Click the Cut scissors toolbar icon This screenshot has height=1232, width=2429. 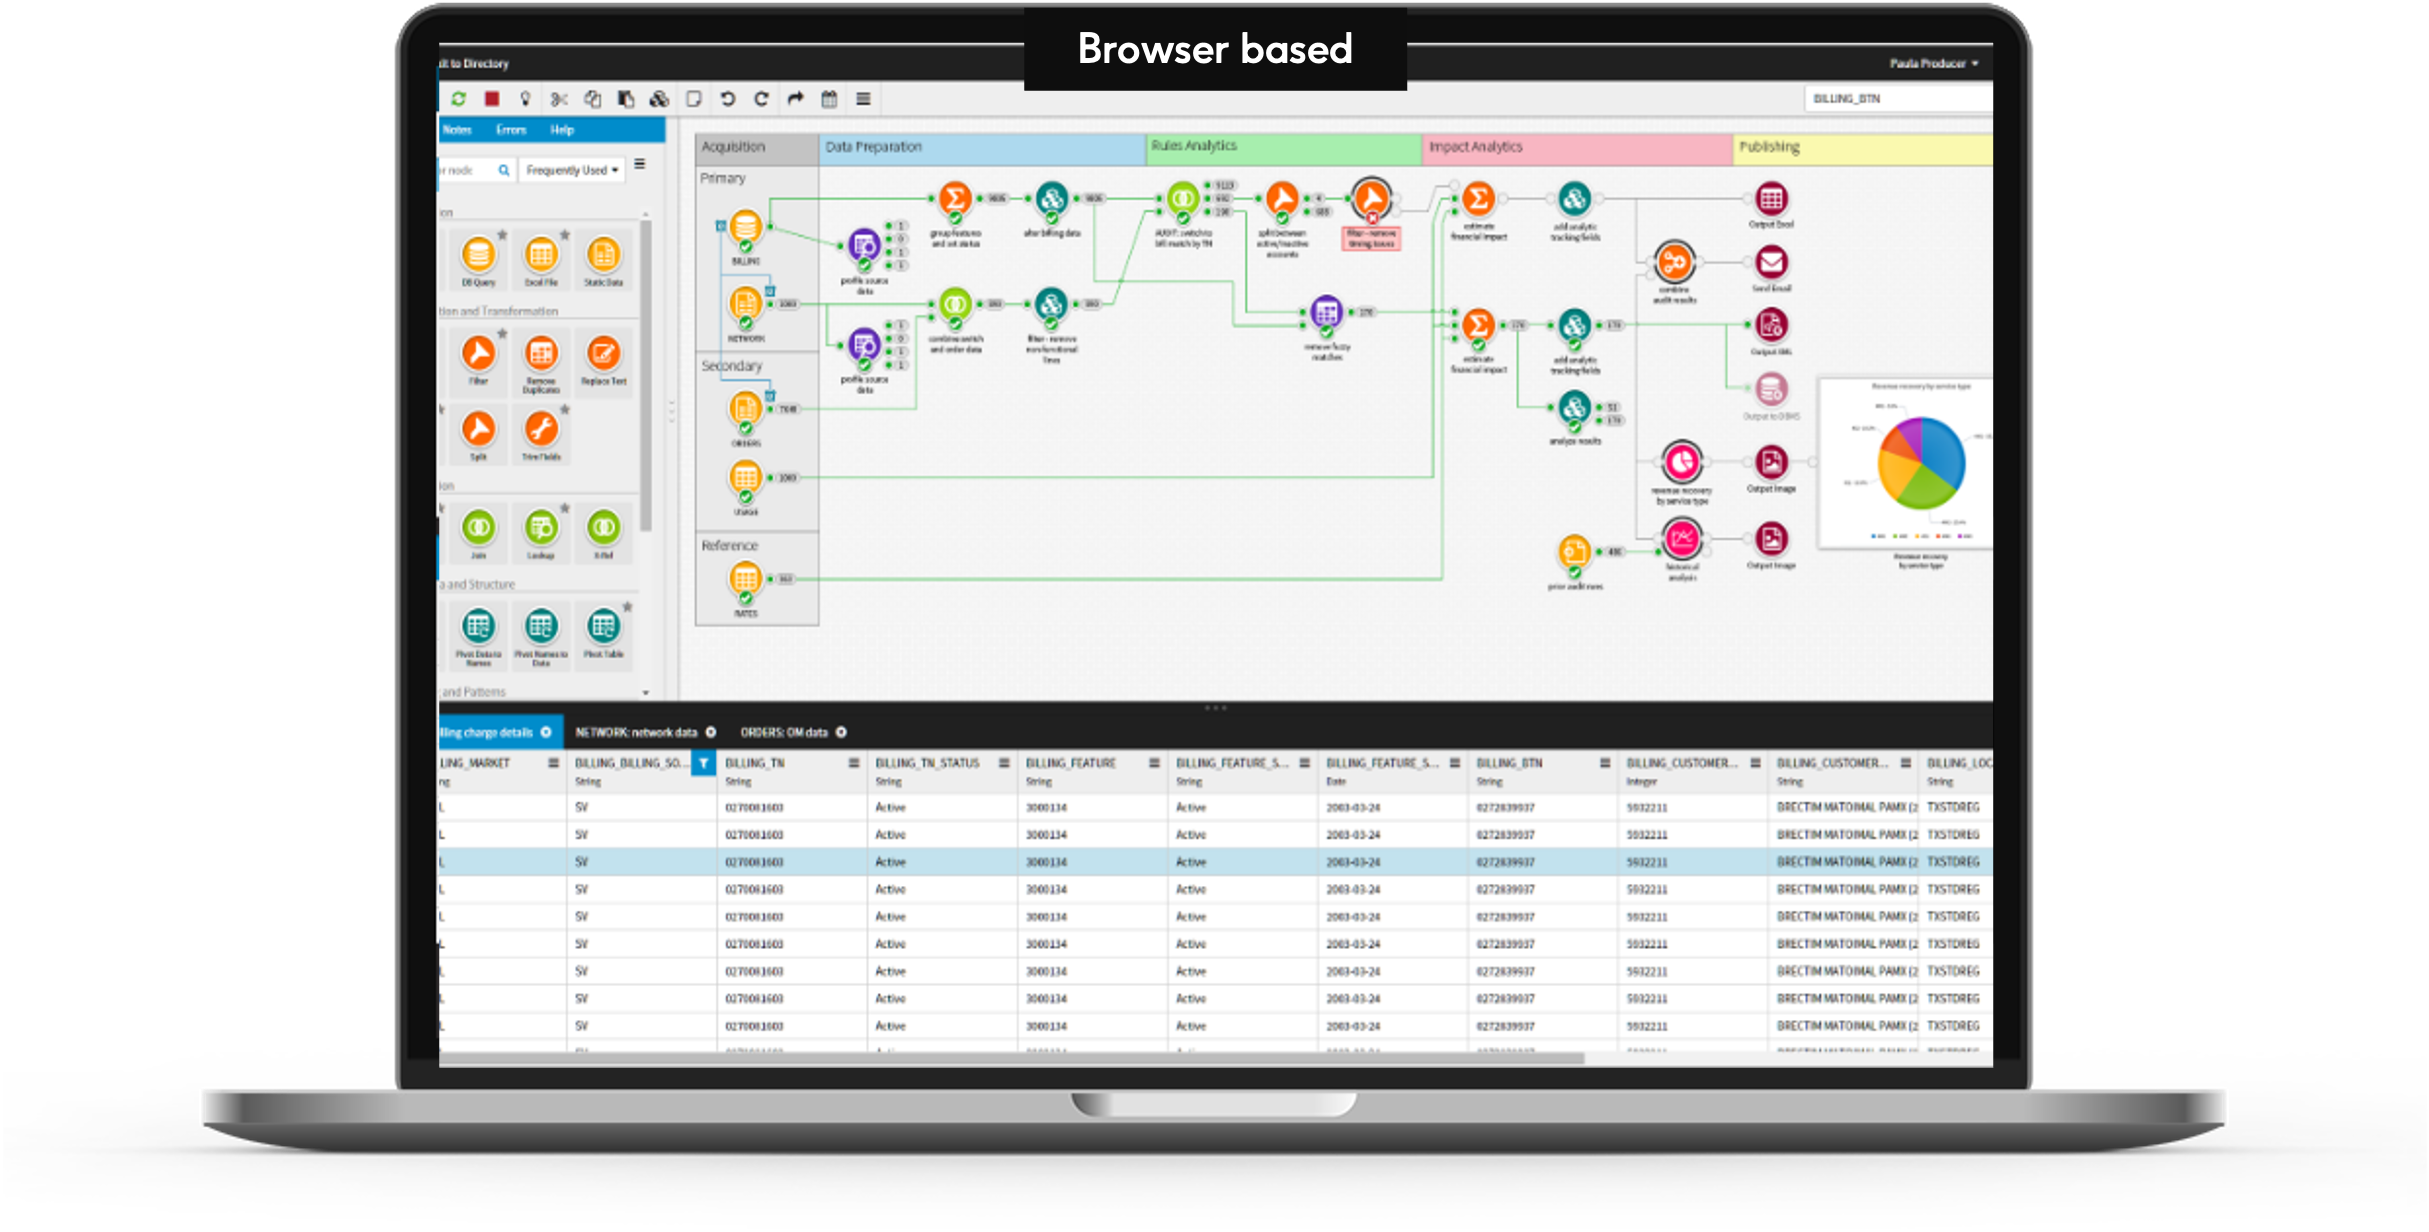pyautogui.click(x=559, y=100)
